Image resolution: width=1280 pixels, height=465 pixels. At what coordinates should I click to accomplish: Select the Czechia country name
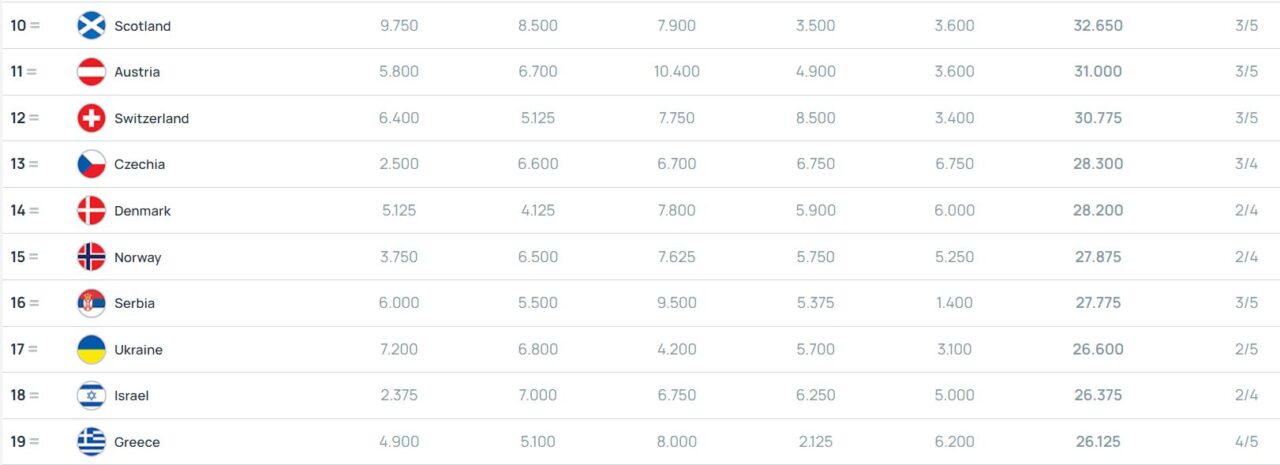pyautogui.click(x=139, y=164)
